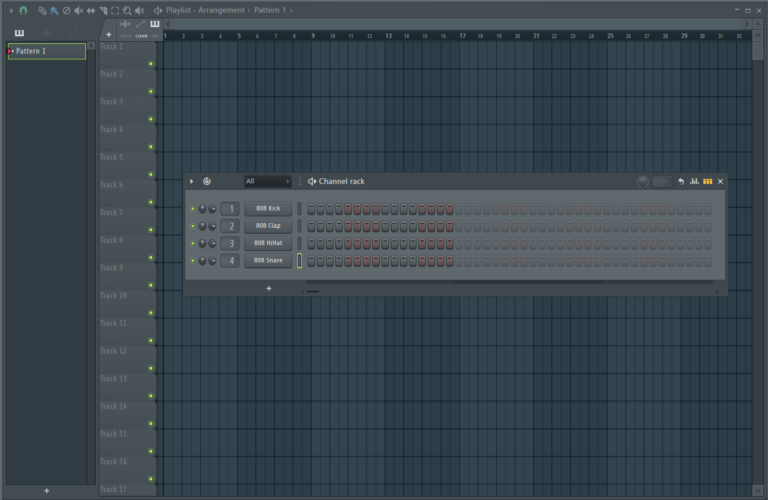Open the Playlist options menu arrow

[11, 10]
